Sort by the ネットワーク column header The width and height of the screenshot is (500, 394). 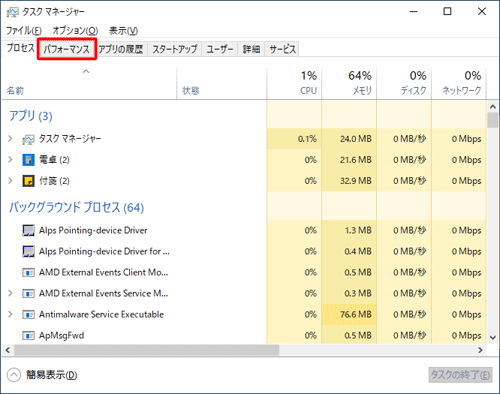tap(459, 84)
